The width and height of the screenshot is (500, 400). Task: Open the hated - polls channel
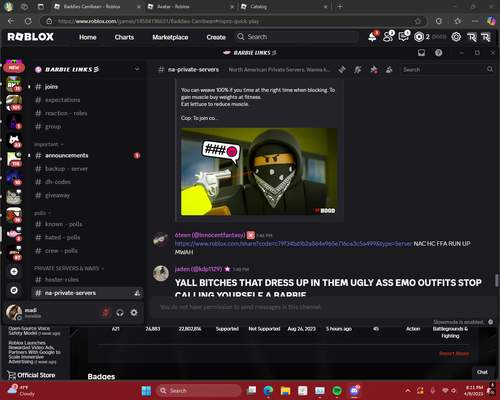tap(87, 237)
